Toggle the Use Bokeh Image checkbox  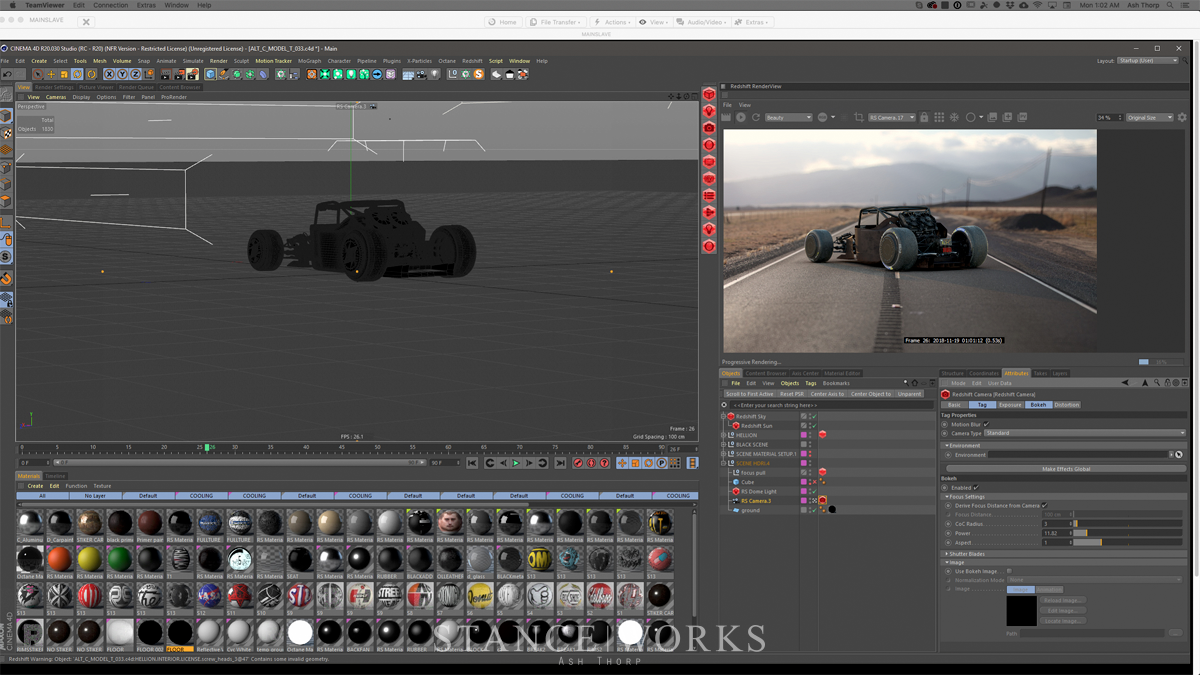coord(1009,571)
